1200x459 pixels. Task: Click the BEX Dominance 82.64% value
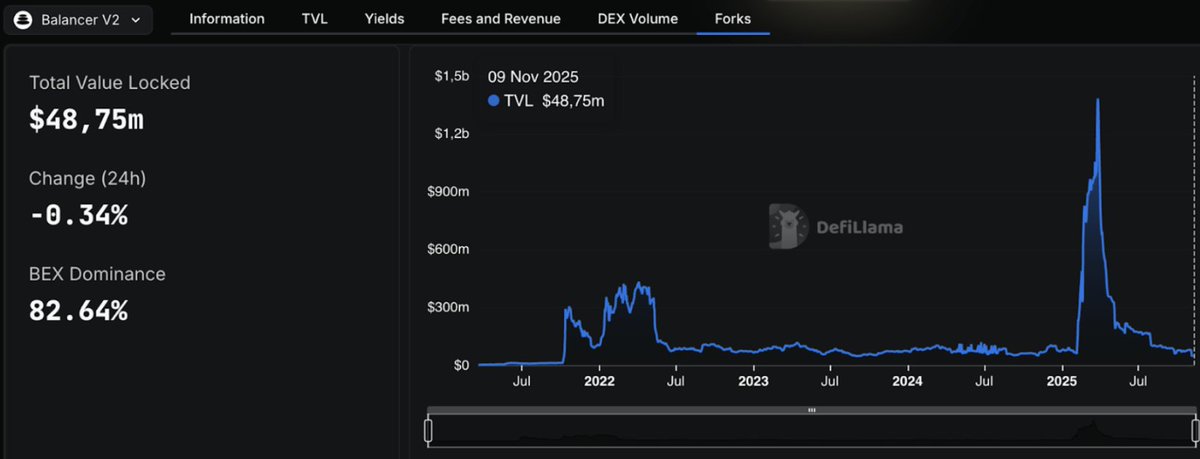click(78, 311)
